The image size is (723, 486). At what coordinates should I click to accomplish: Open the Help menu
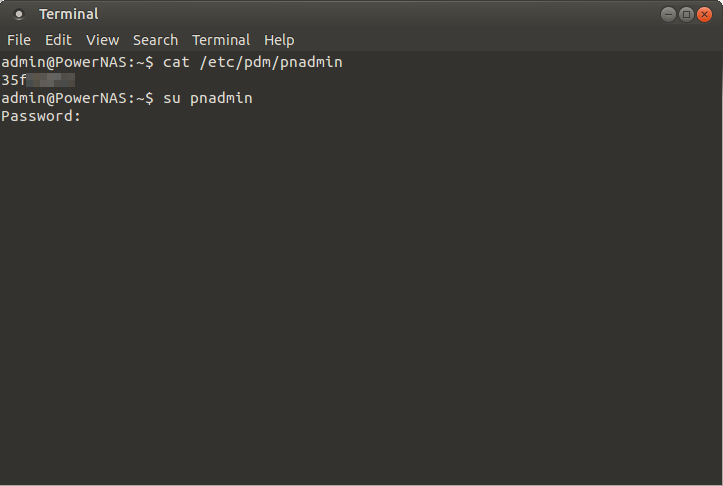[279, 40]
